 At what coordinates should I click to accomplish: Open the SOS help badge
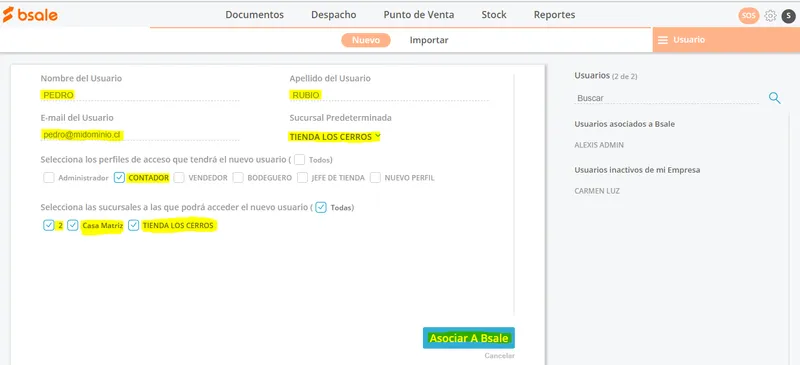[748, 16]
